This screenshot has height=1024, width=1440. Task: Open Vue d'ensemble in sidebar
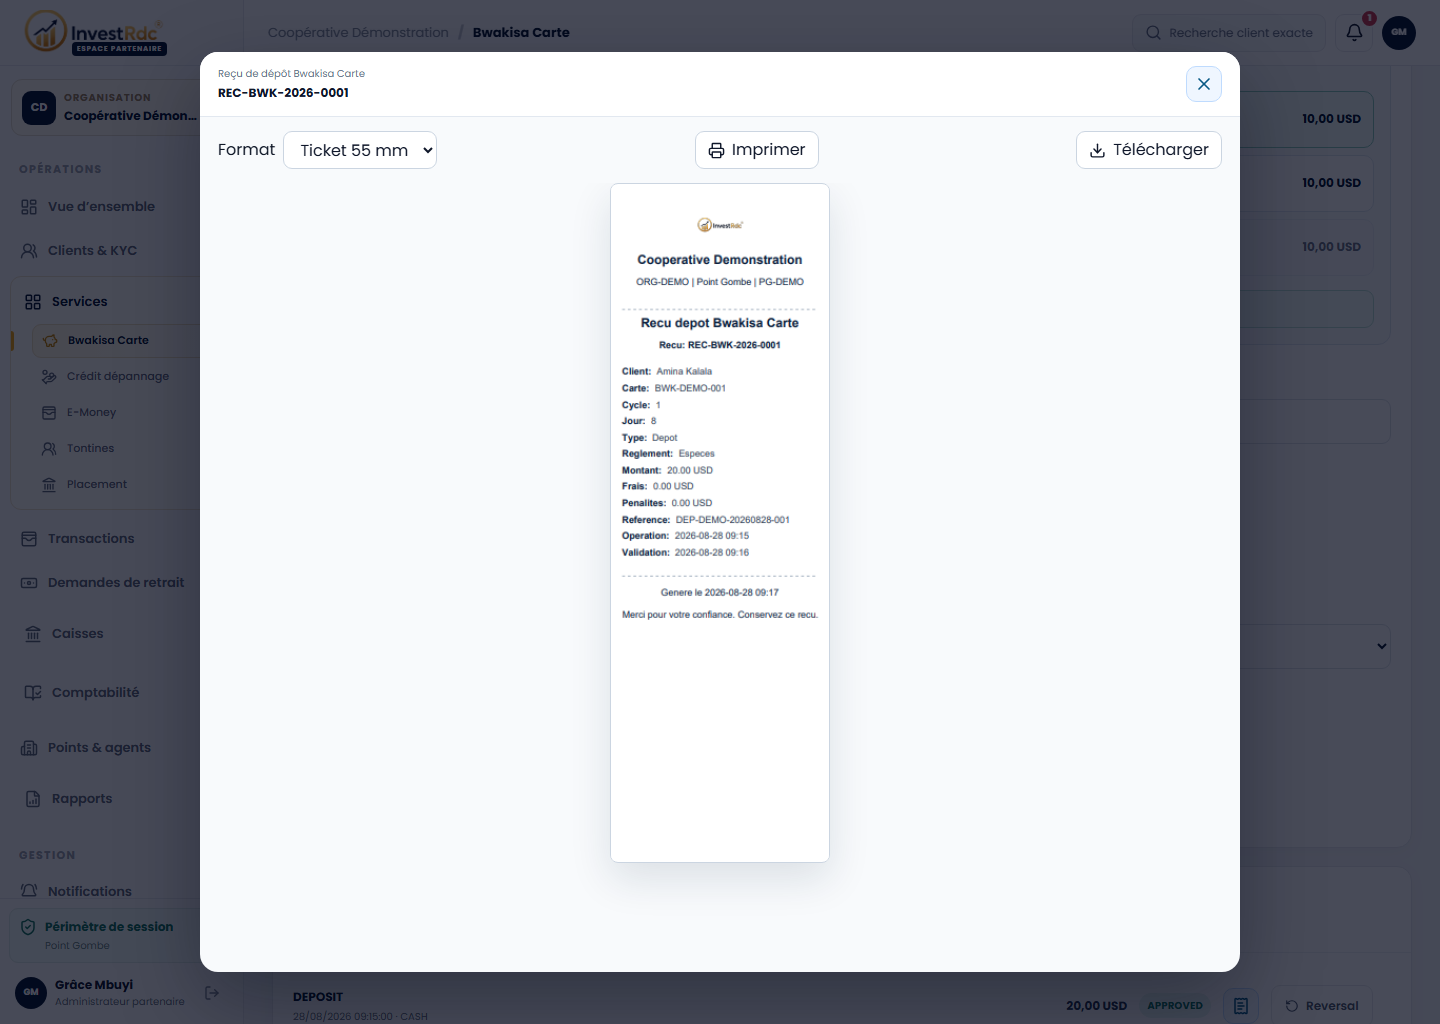pos(101,206)
